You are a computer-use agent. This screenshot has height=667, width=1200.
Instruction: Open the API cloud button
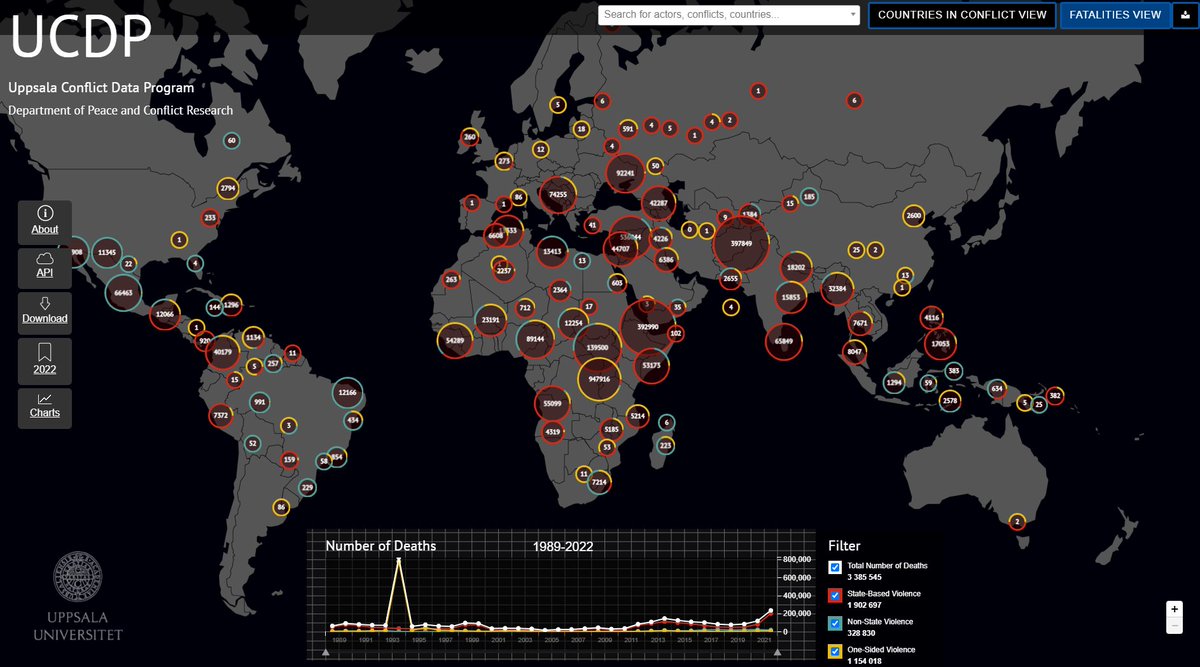click(x=45, y=267)
